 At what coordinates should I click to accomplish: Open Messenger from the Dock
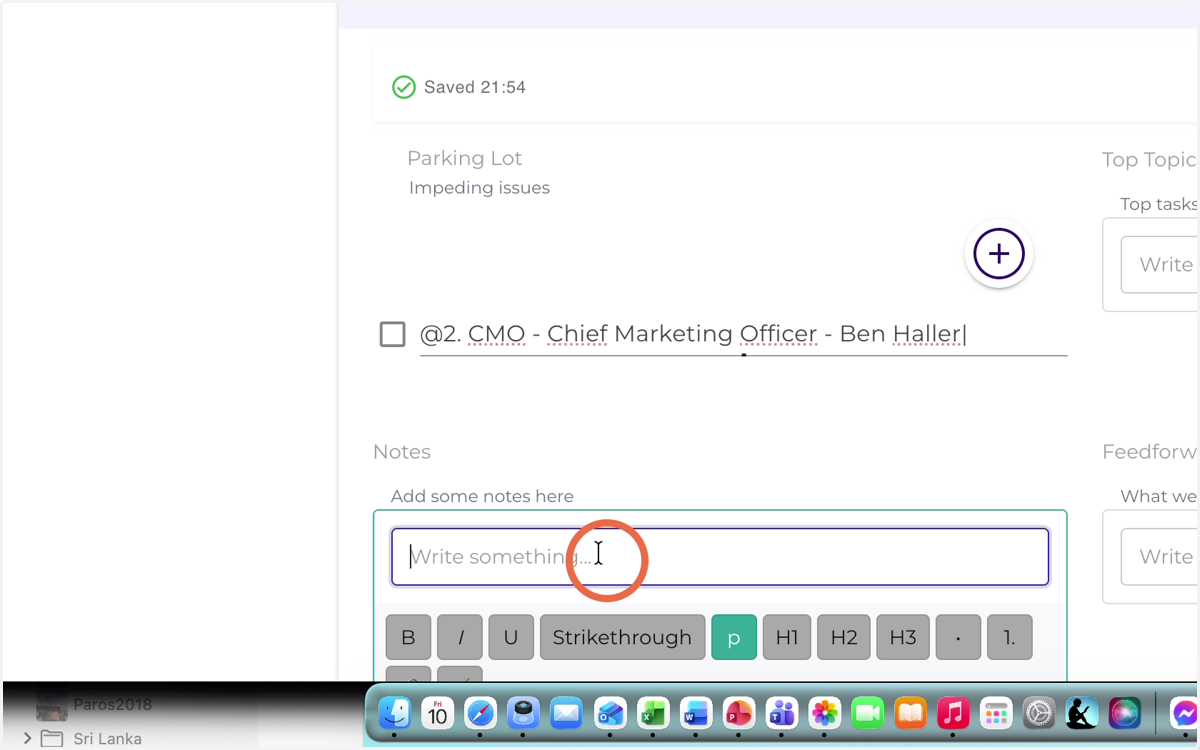(1185, 713)
